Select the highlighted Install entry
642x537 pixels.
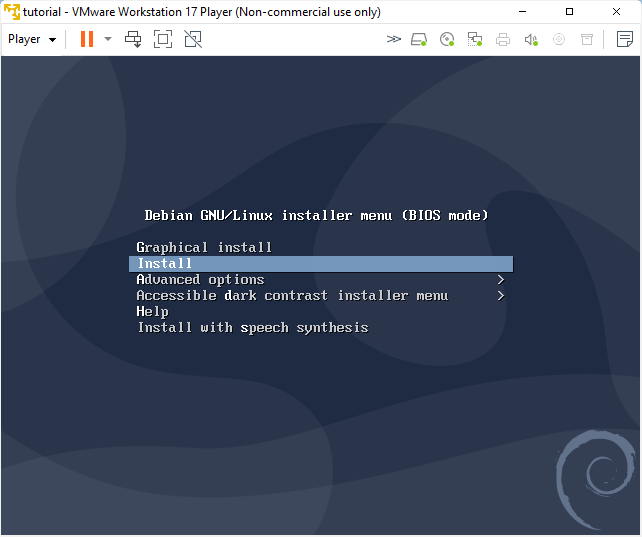tap(321, 264)
